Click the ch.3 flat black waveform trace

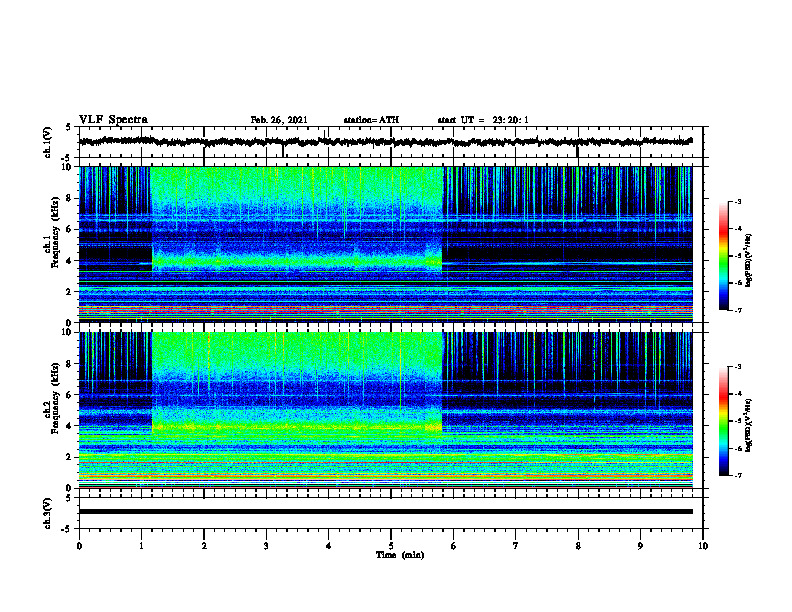pyautogui.click(x=385, y=512)
